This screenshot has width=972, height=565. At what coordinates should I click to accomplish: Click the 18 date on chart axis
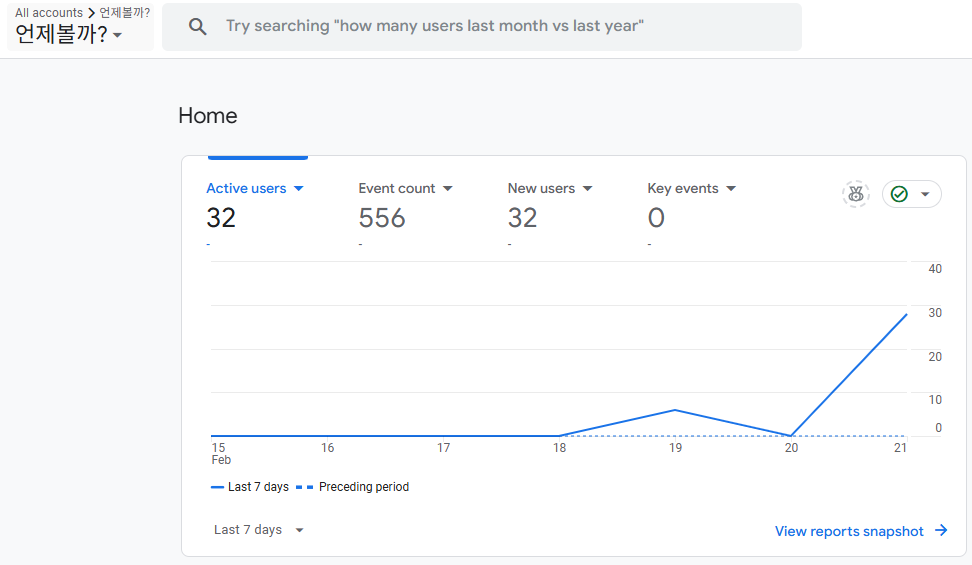(x=559, y=448)
